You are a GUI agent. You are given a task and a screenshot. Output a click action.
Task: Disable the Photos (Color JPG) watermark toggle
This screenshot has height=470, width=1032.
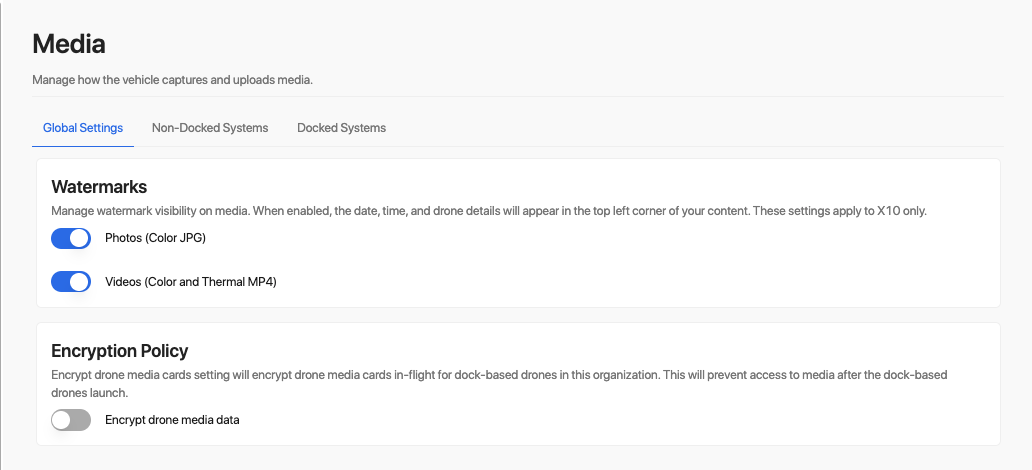click(71, 238)
